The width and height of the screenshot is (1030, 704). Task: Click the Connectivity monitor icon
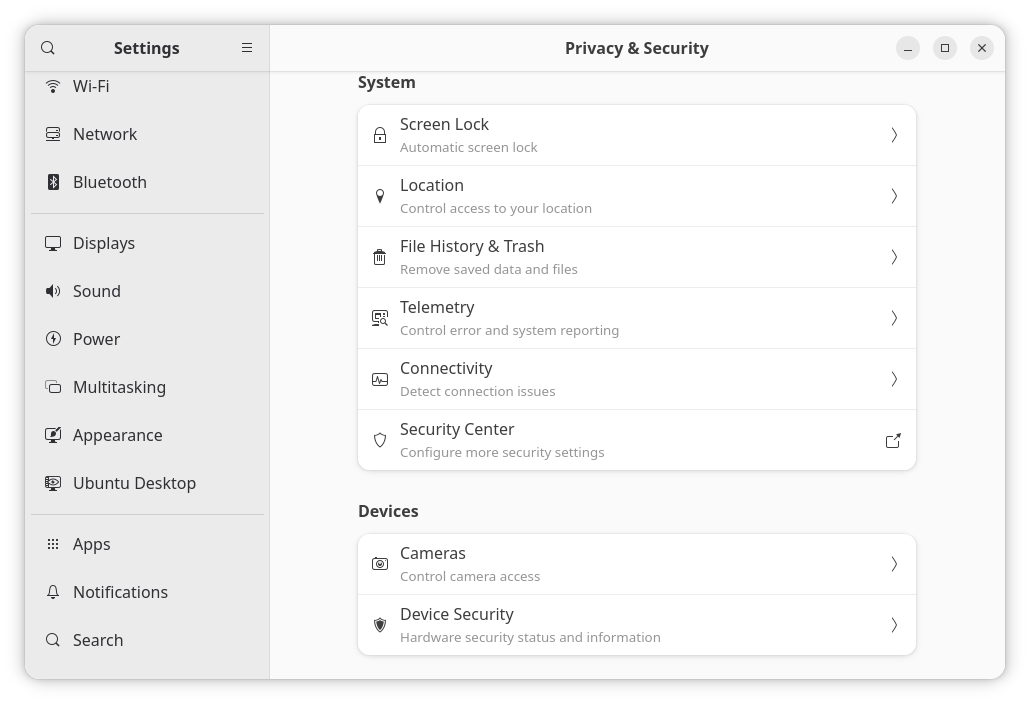click(x=380, y=379)
